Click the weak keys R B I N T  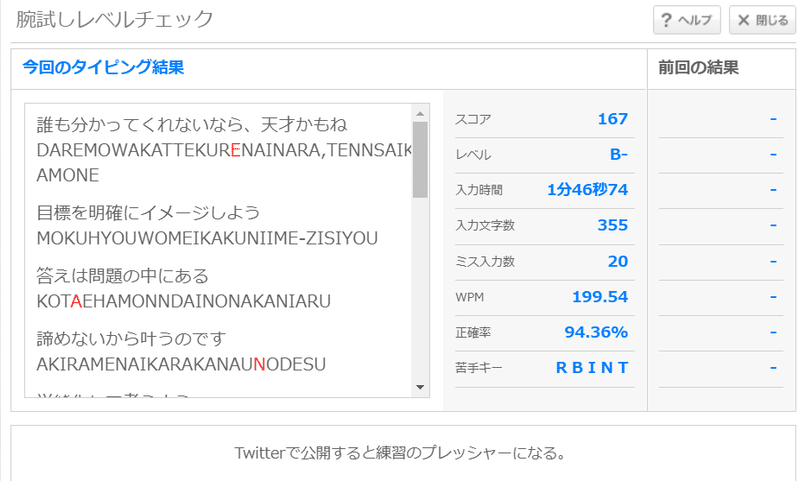click(x=592, y=367)
